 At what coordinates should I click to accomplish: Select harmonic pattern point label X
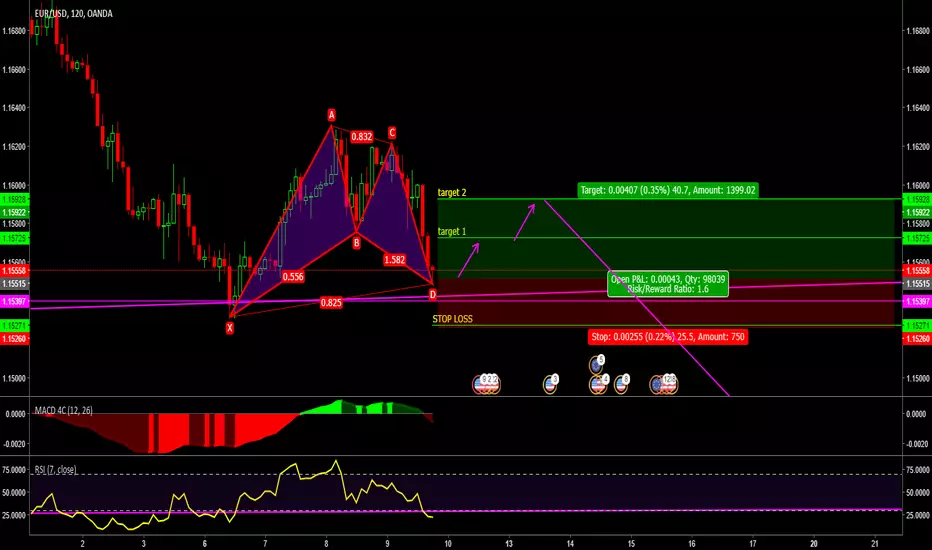(x=229, y=328)
